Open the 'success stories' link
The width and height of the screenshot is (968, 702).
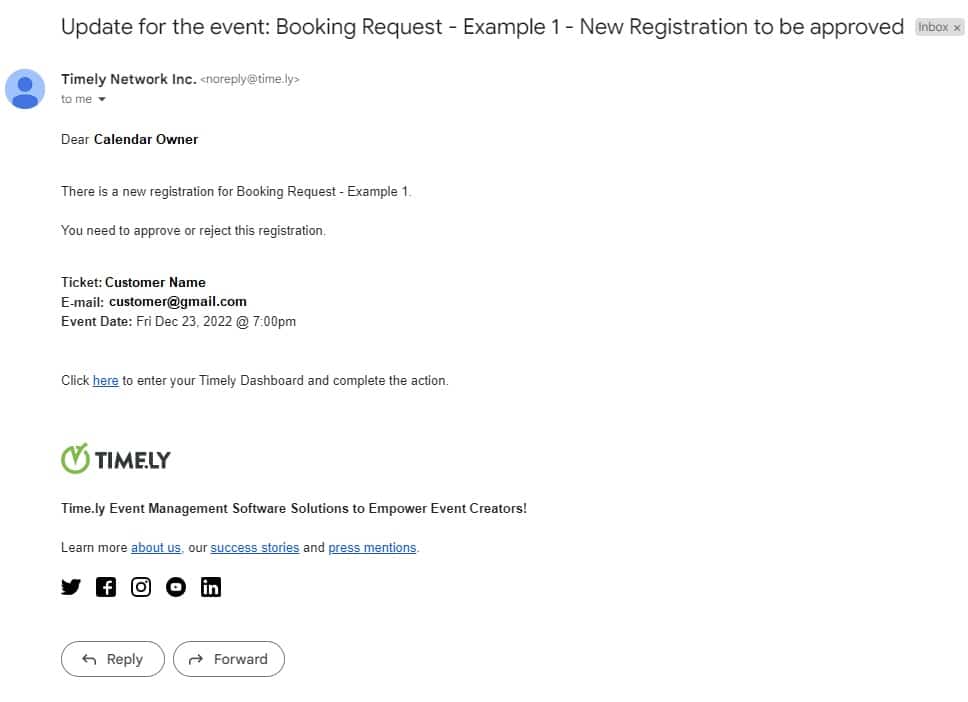[x=255, y=548]
